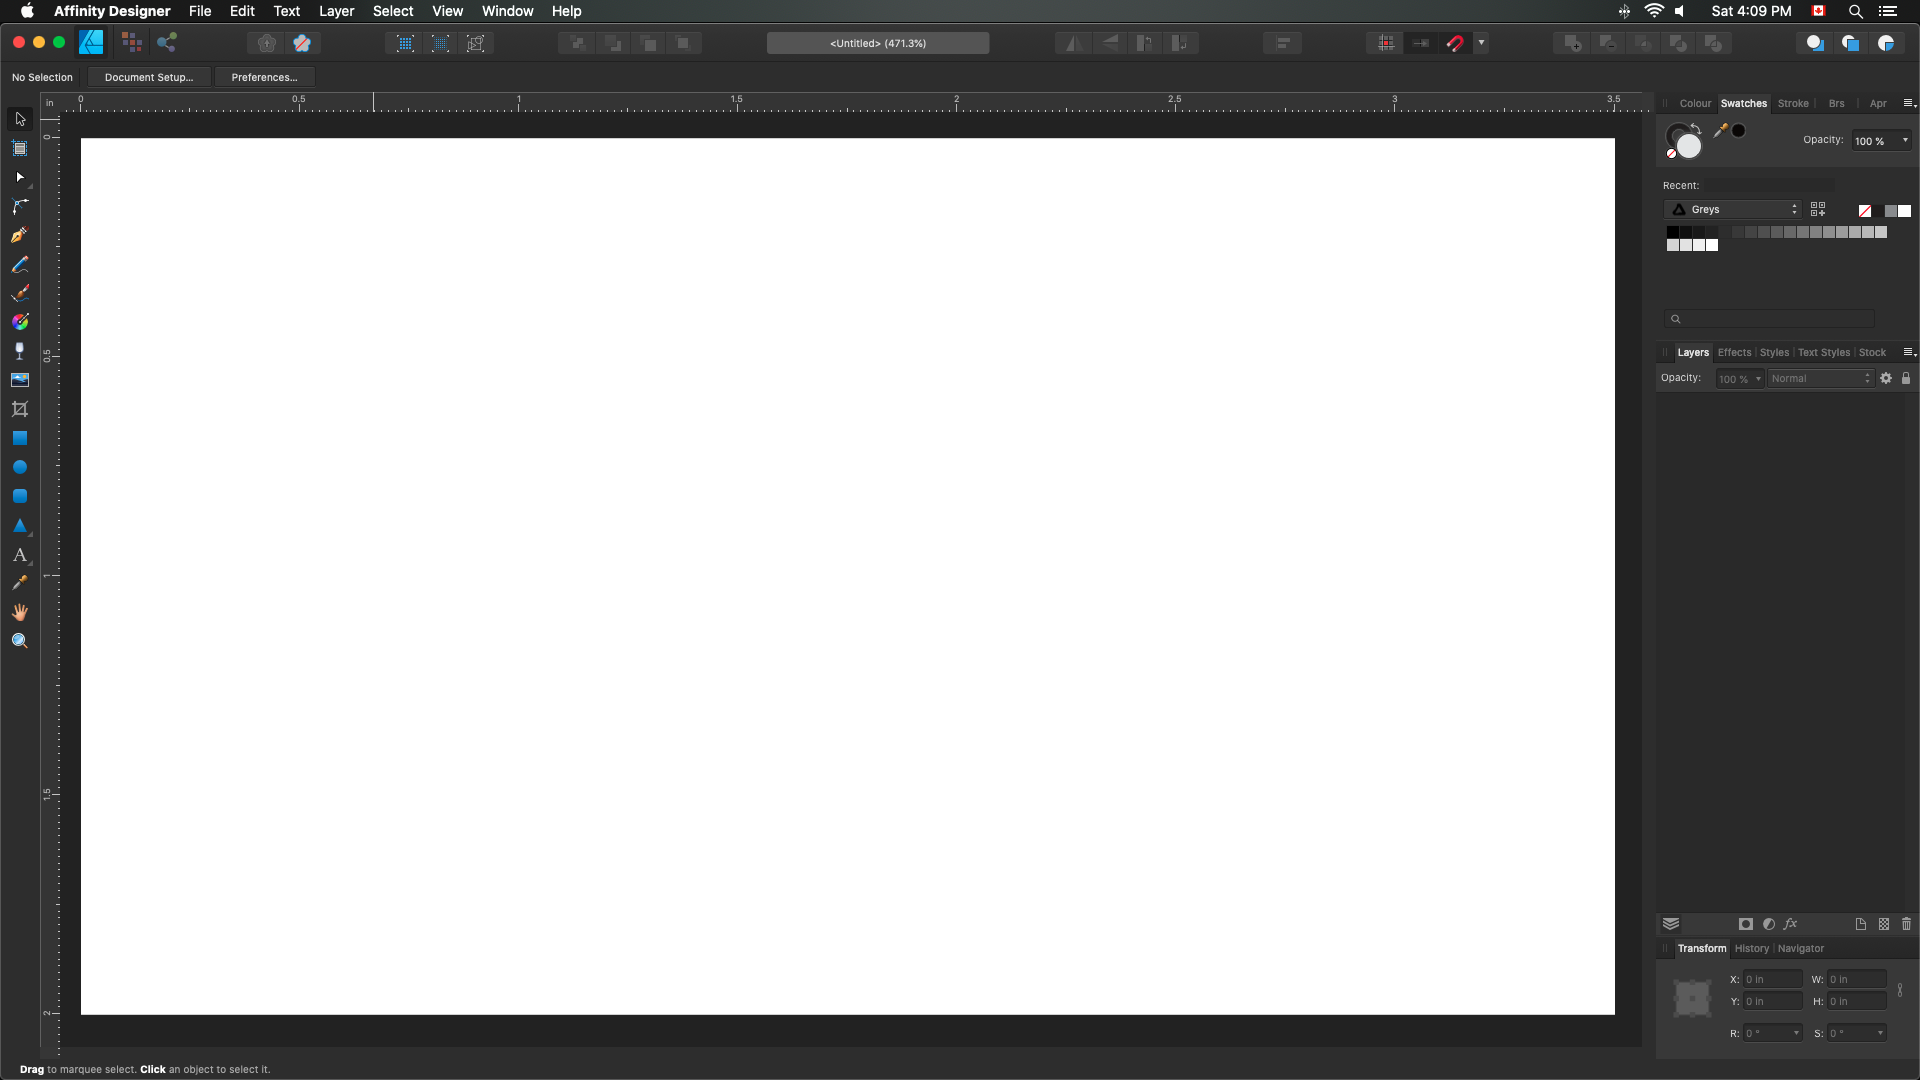This screenshot has height=1080, width=1920.
Task: Select the Rectangle shape tool
Action: [20, 438]
